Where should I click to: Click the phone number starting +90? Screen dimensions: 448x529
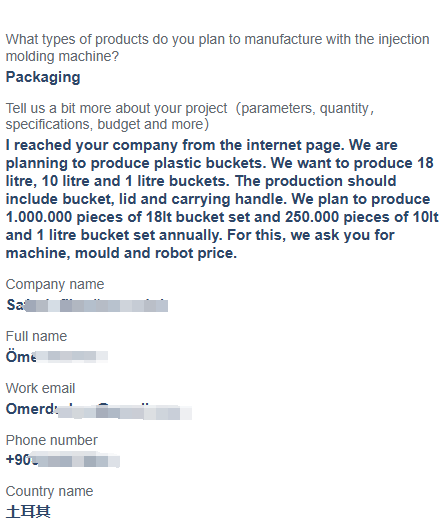click(x=63, y=460)
